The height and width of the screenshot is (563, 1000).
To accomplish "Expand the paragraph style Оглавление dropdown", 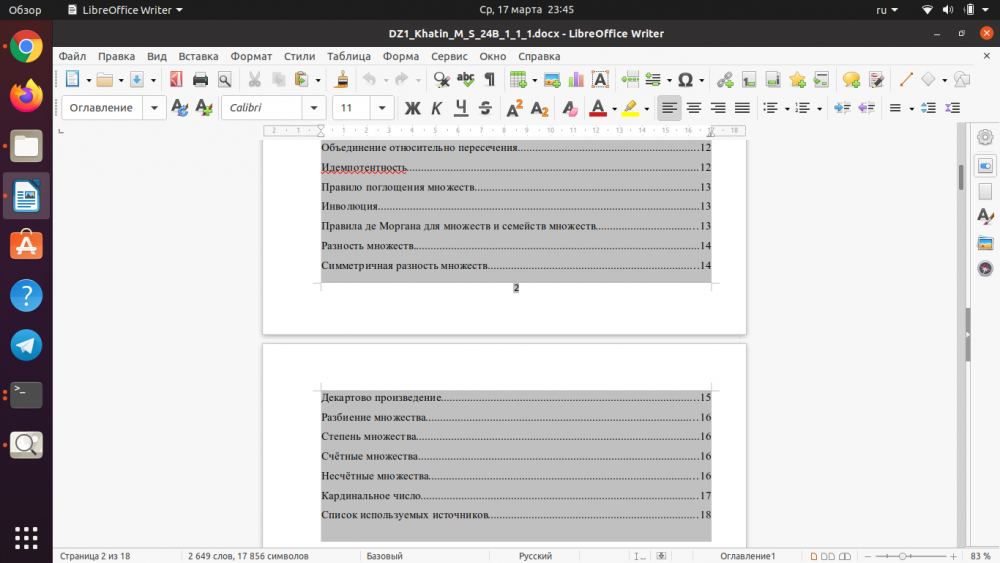I will point(155,108).
